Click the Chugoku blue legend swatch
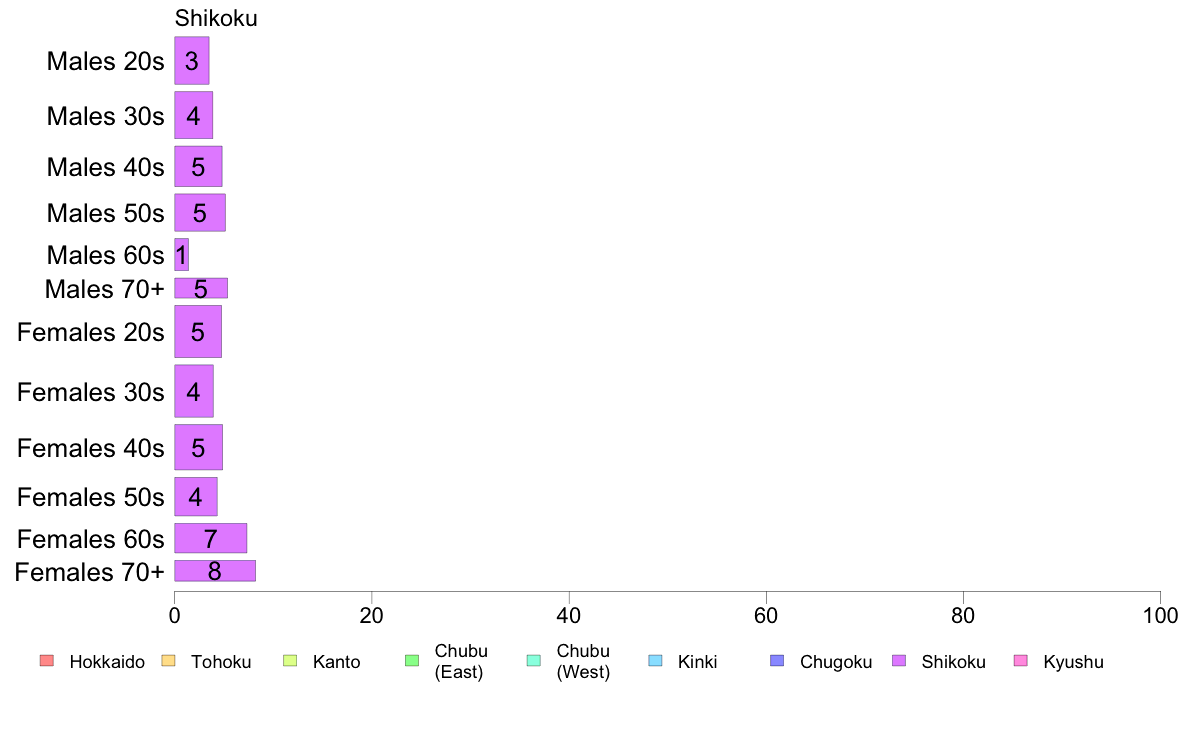This screenshot has width=1188, height=736. 777,661
